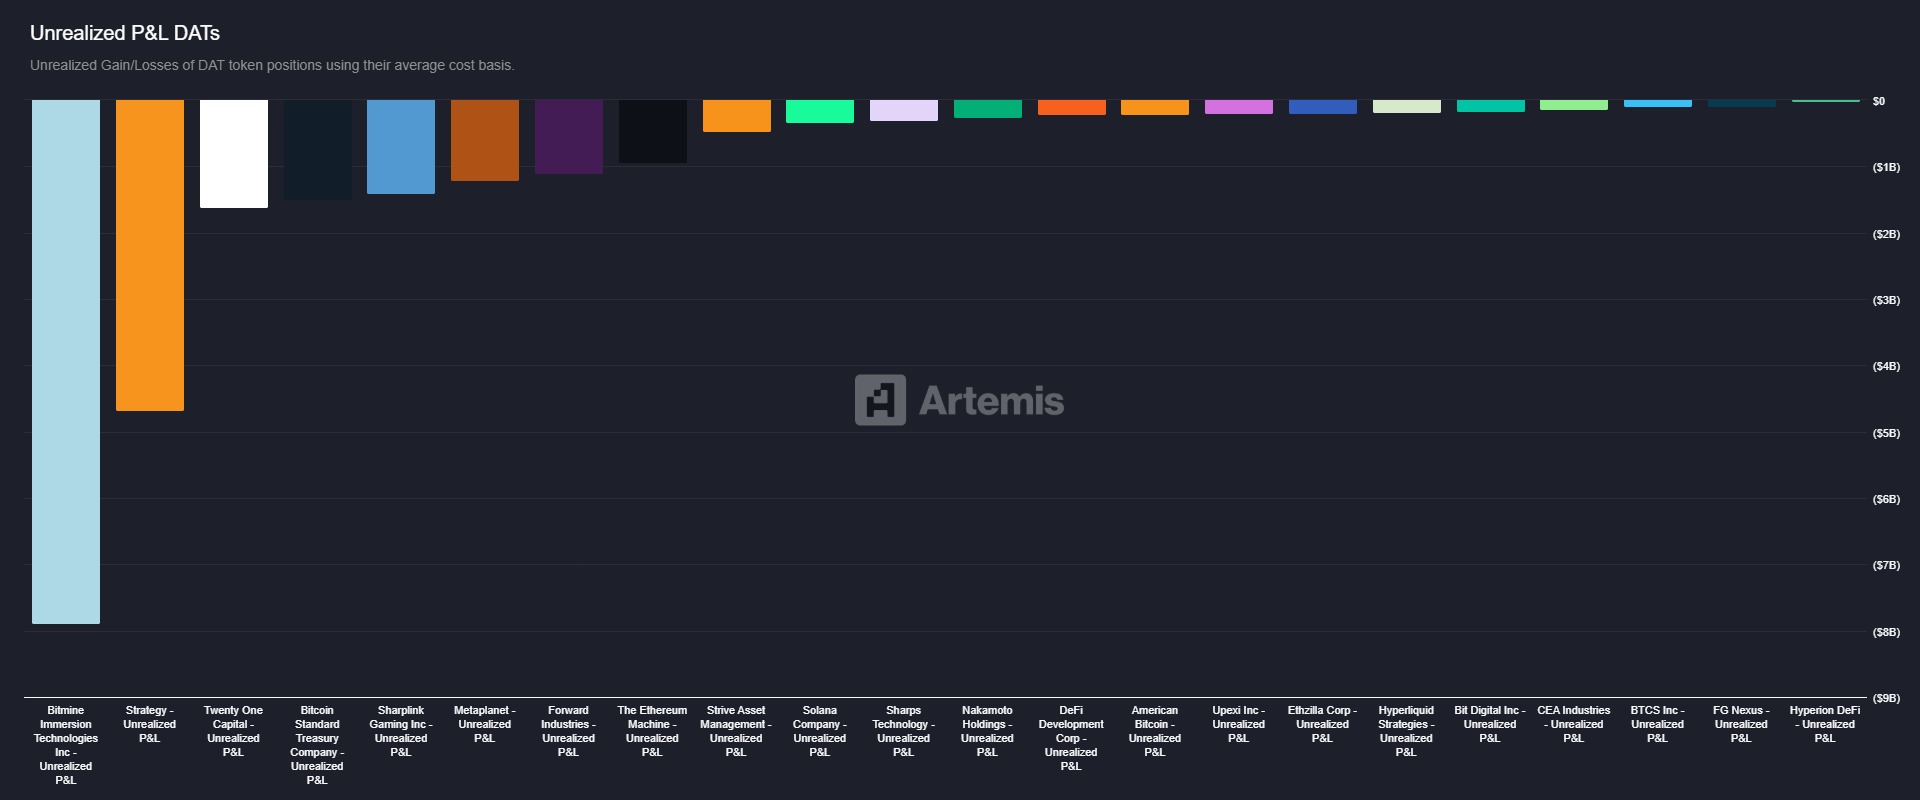Click the ($5B) y-axis tick label
1920x800 pixels.
click(x=1886, y=433)
